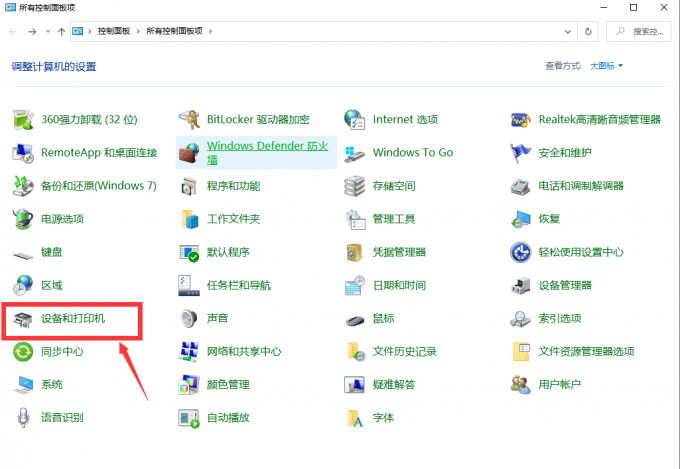
Task: Click the 文件资源管理器选项 icon
Action: pyautogui.click(x=521, y=351)
